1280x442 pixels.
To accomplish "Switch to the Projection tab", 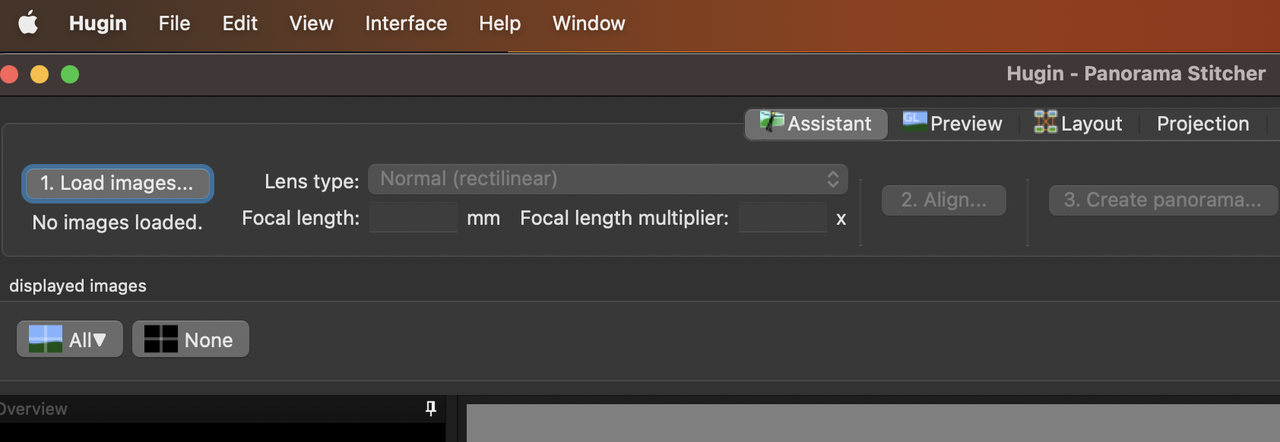I will click(1203, 124).
